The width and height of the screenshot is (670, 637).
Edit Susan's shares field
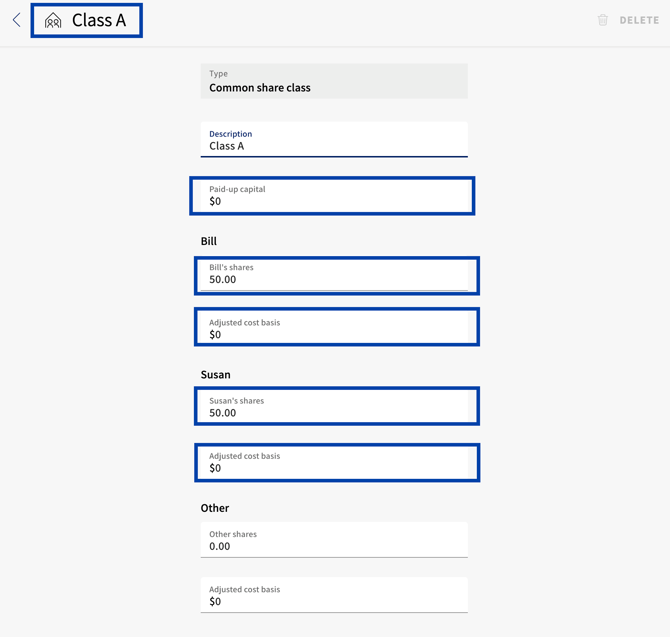click(334, 407)
